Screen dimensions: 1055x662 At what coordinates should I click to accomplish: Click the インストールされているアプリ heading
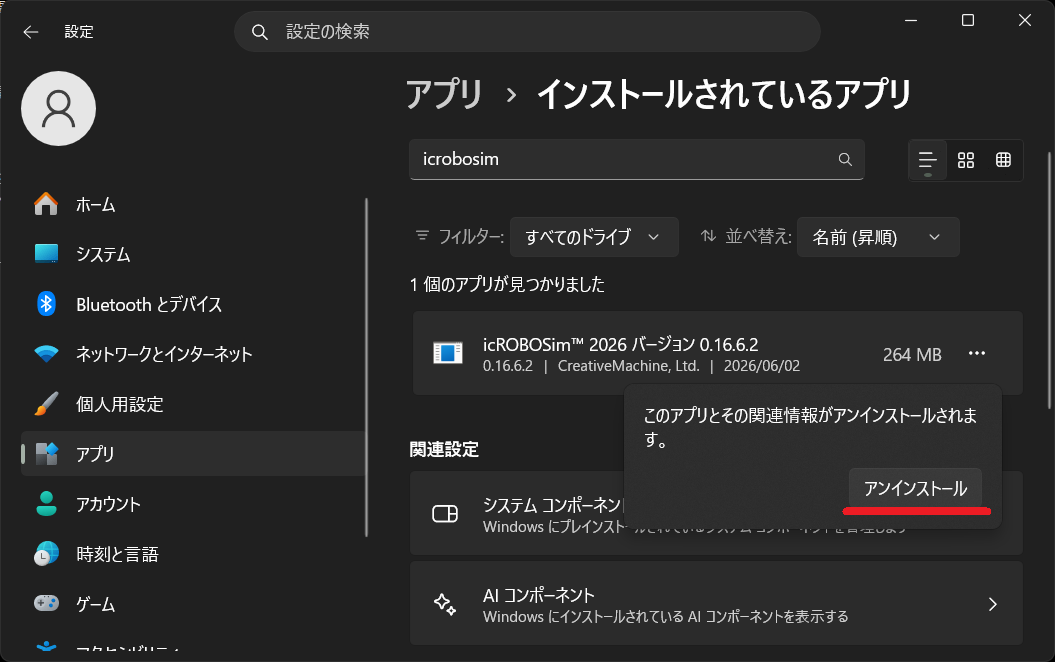[723, 94]
